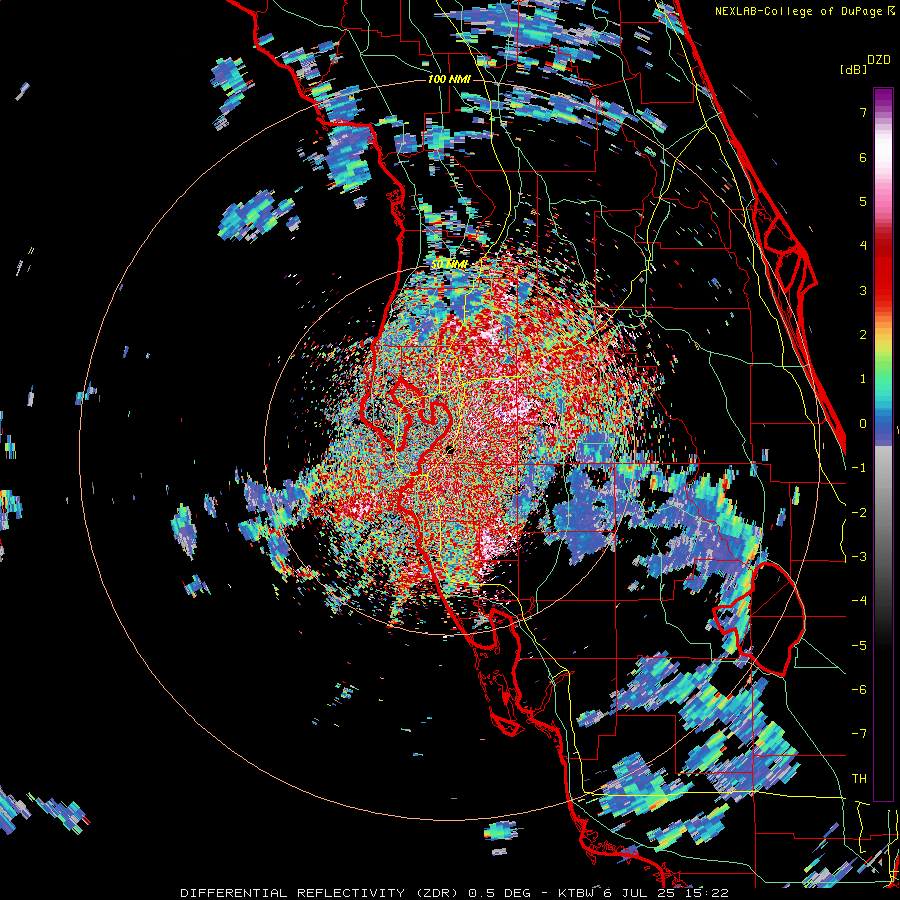Click the 7 value on color scale

863,112
